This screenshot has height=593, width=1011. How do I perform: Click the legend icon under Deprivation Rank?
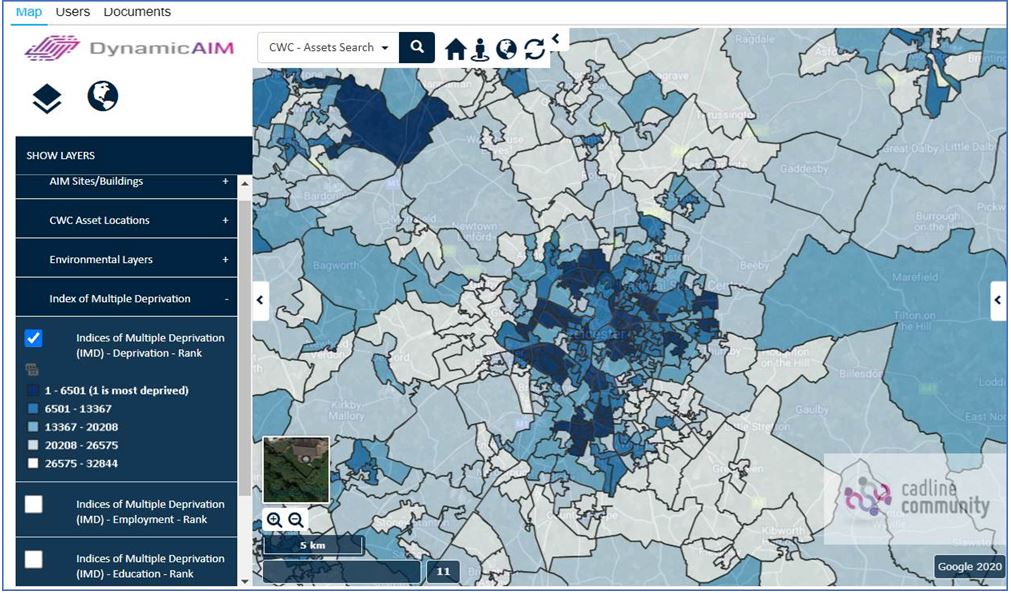tap(32, 369)
